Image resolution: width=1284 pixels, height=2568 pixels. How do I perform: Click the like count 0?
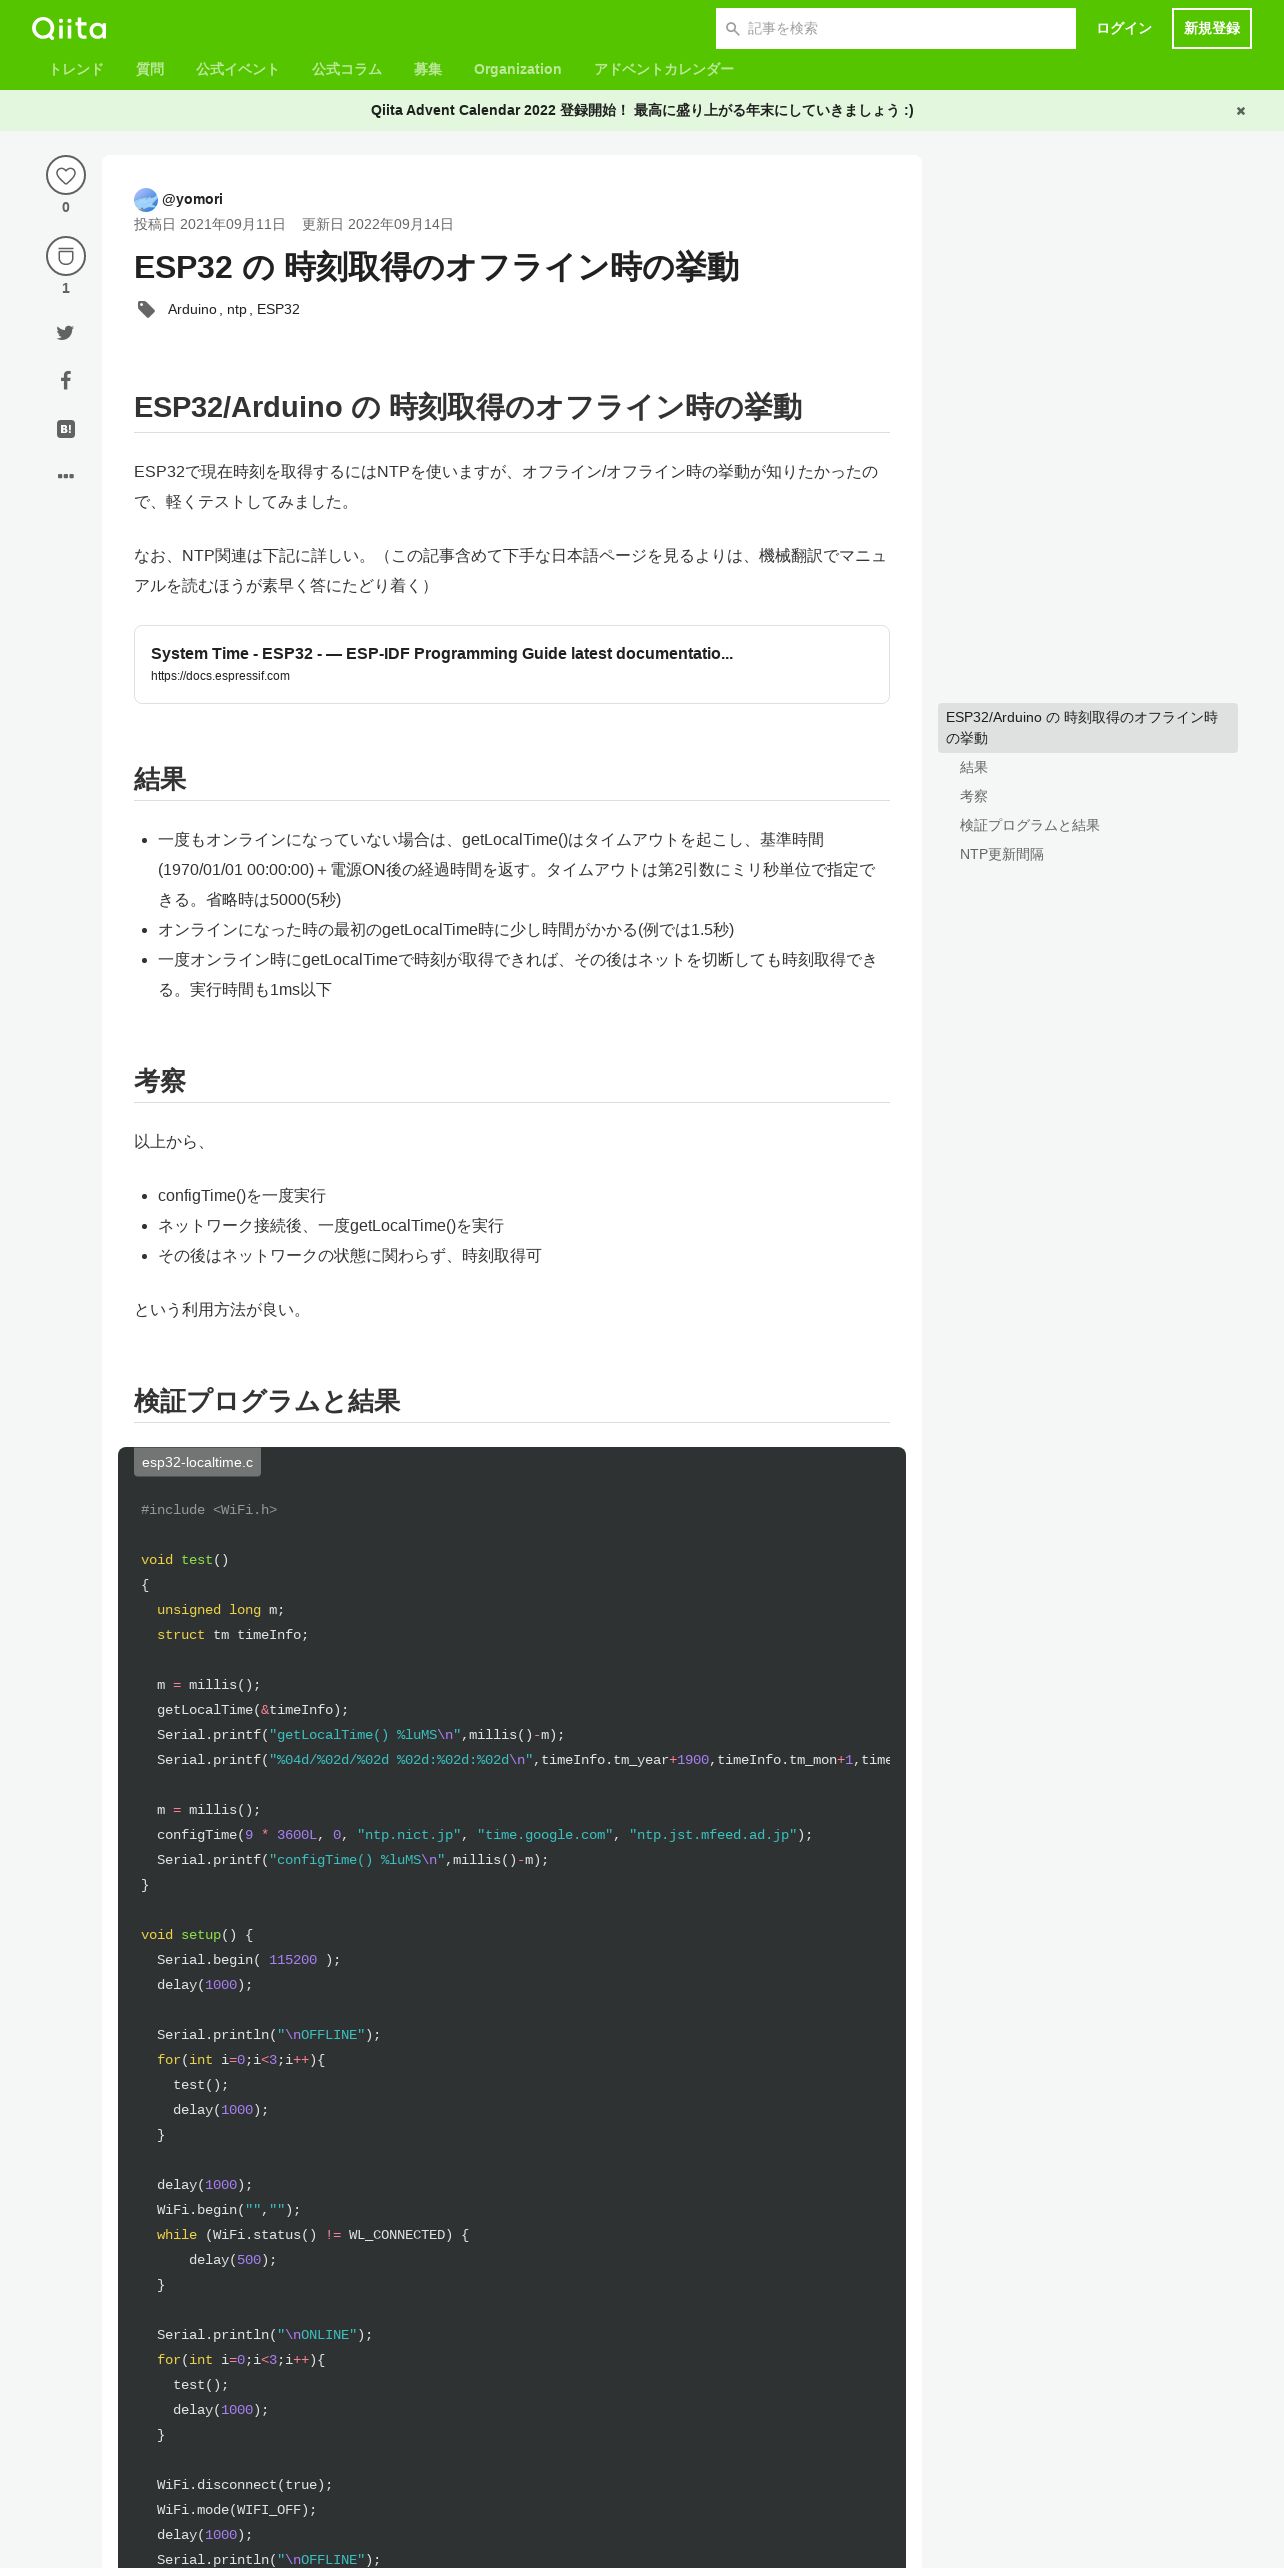tap(66, 207)
